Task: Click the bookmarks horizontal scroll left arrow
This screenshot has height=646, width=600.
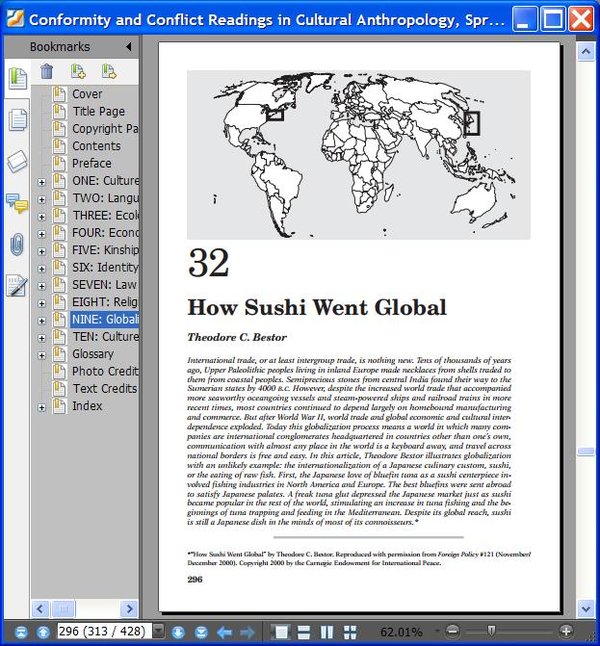Action: click(40, 609)
